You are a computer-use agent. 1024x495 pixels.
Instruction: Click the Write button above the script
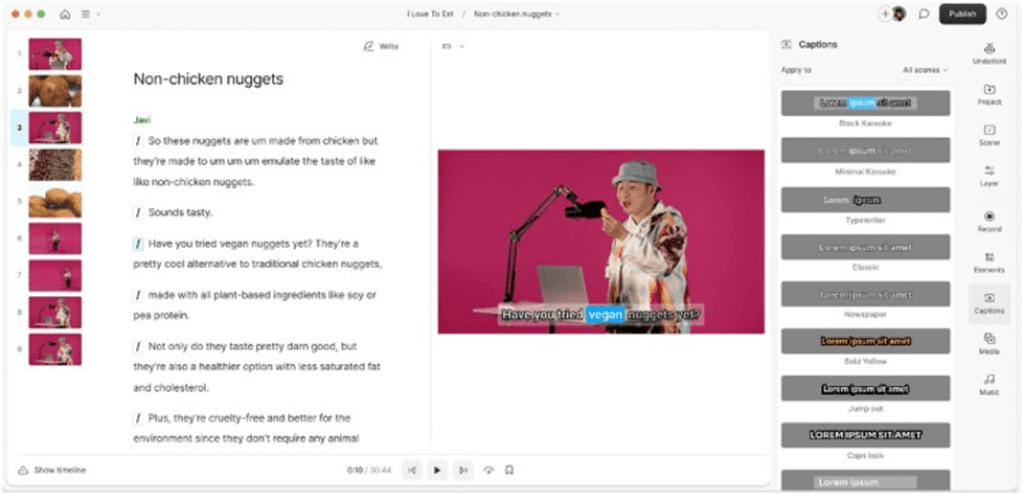381,46
